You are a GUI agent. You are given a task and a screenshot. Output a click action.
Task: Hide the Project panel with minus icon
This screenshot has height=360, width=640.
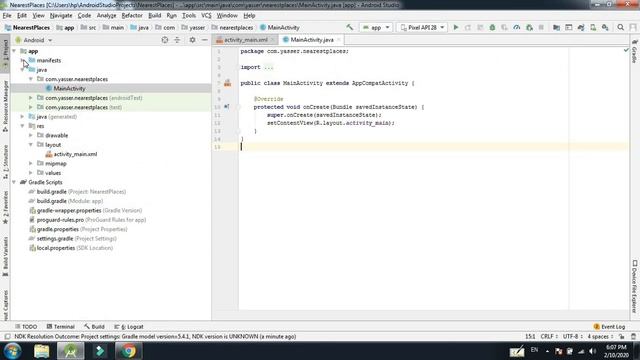click(204, 40)
